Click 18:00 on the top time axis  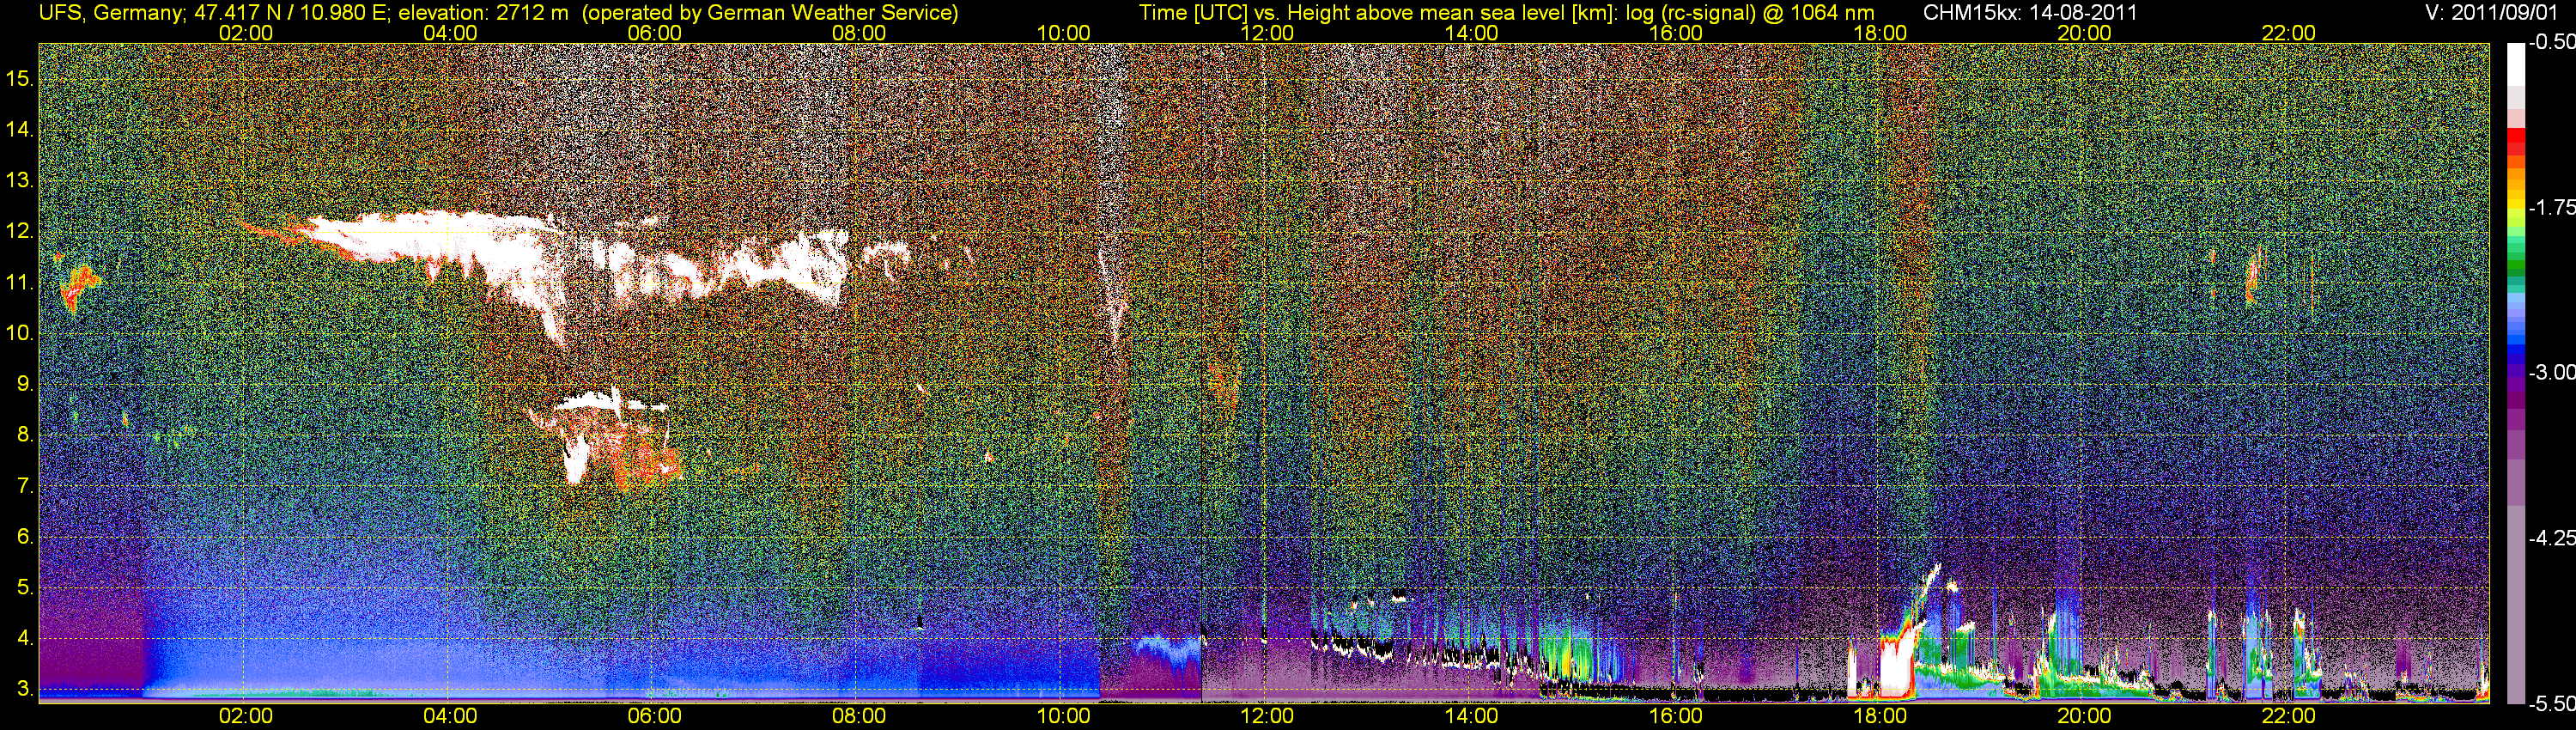[x=1880, y=33]
